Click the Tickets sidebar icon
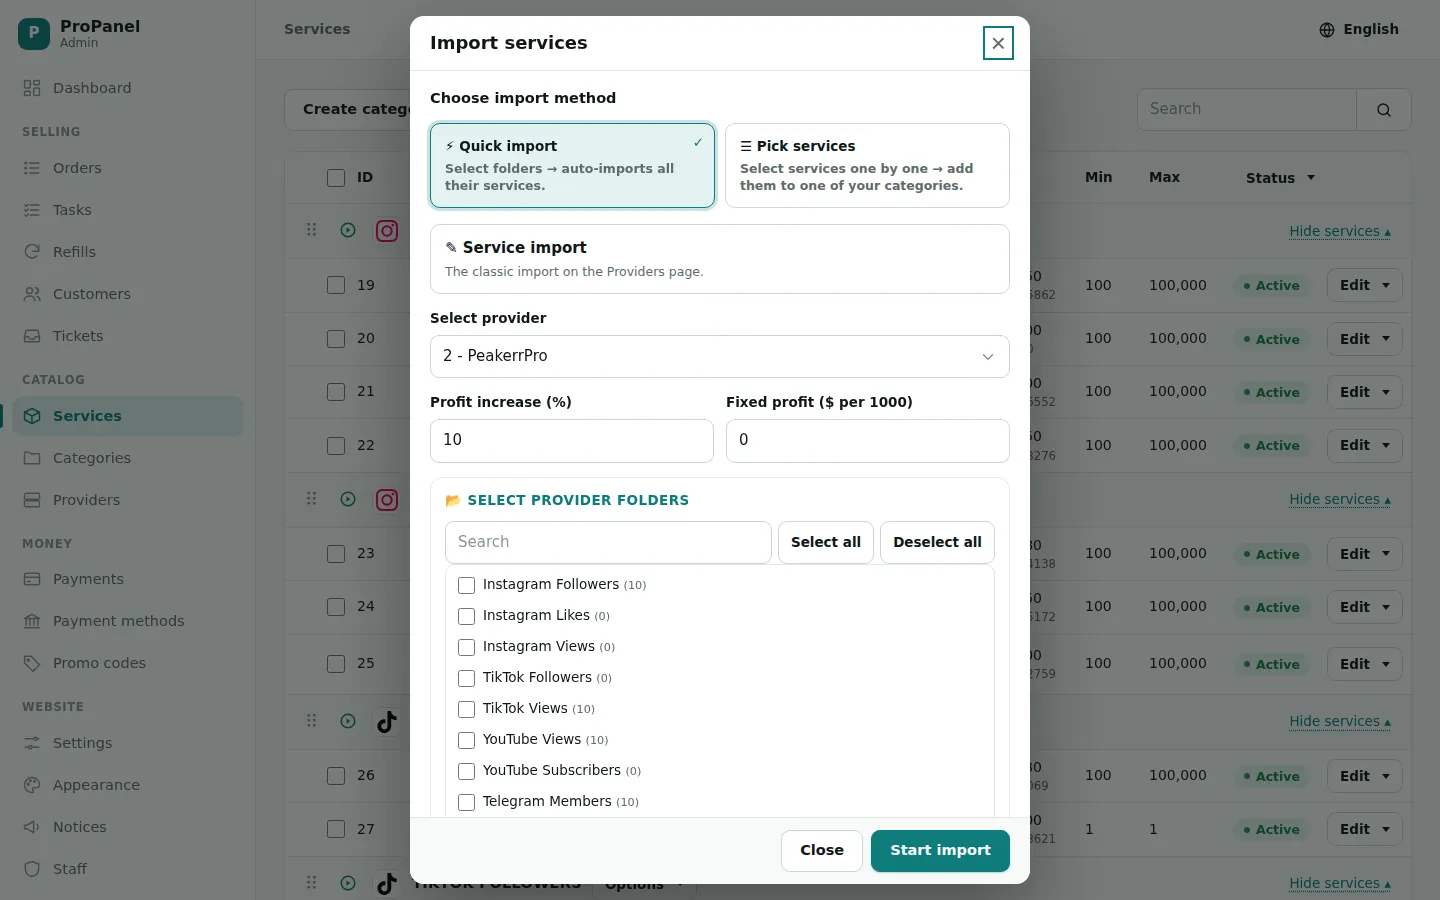Viewport: 1440px width, 900px height. point(32,336)
